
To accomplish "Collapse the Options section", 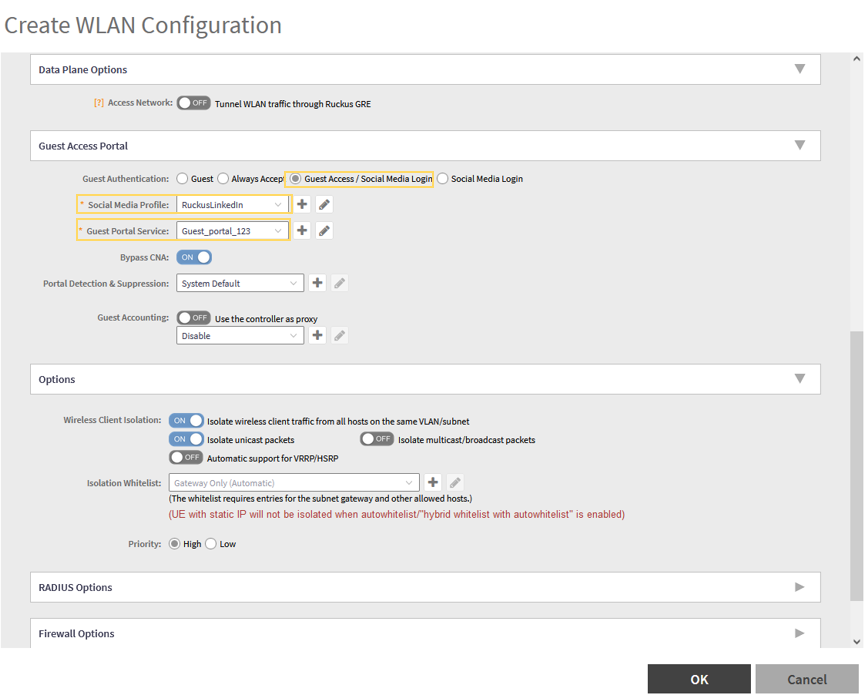I will (x=800, y=379).
